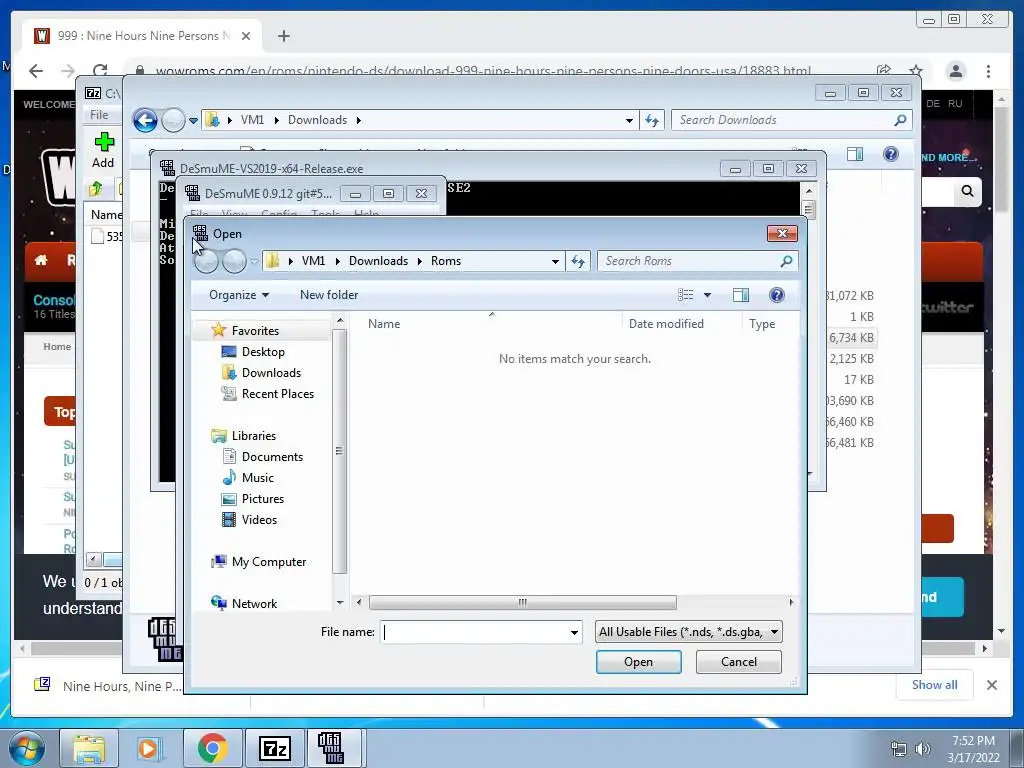The width and height of the screenshot is (1024, 768).
Task: Click the Open button in the dialog
Action: [638, 662]
